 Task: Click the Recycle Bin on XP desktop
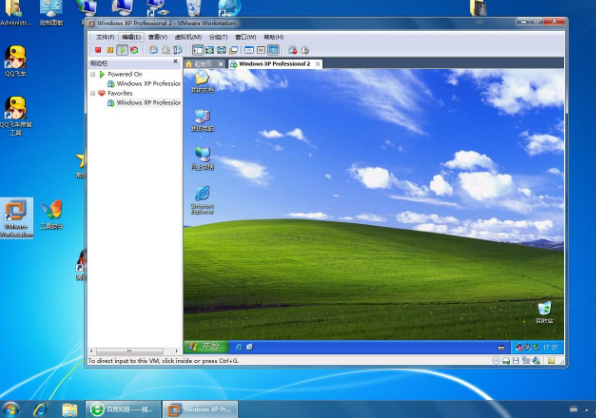544,312
